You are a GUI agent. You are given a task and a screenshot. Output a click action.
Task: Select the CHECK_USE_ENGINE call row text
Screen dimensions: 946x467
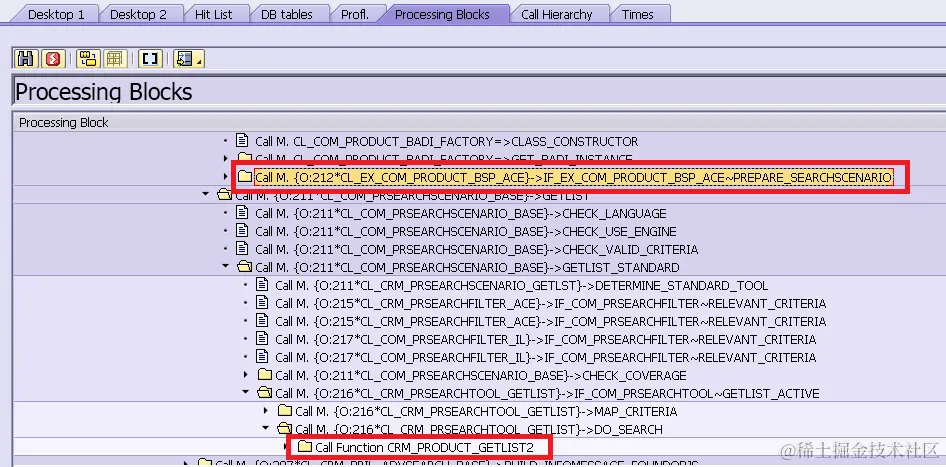pos(466,231)
